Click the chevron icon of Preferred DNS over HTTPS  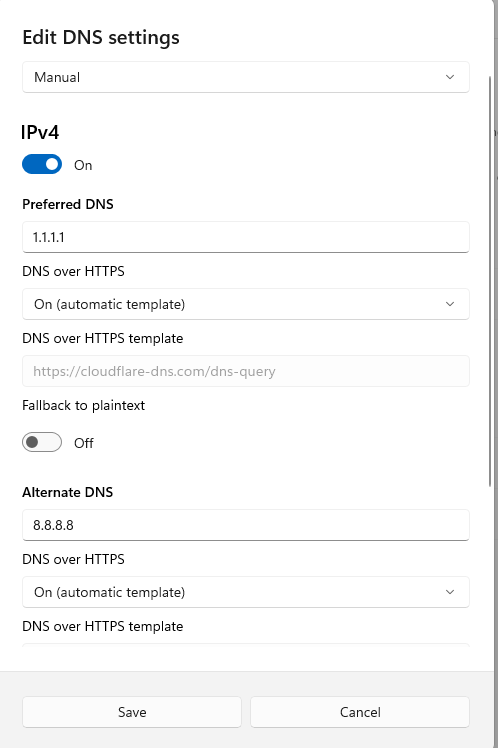point(449,304)
